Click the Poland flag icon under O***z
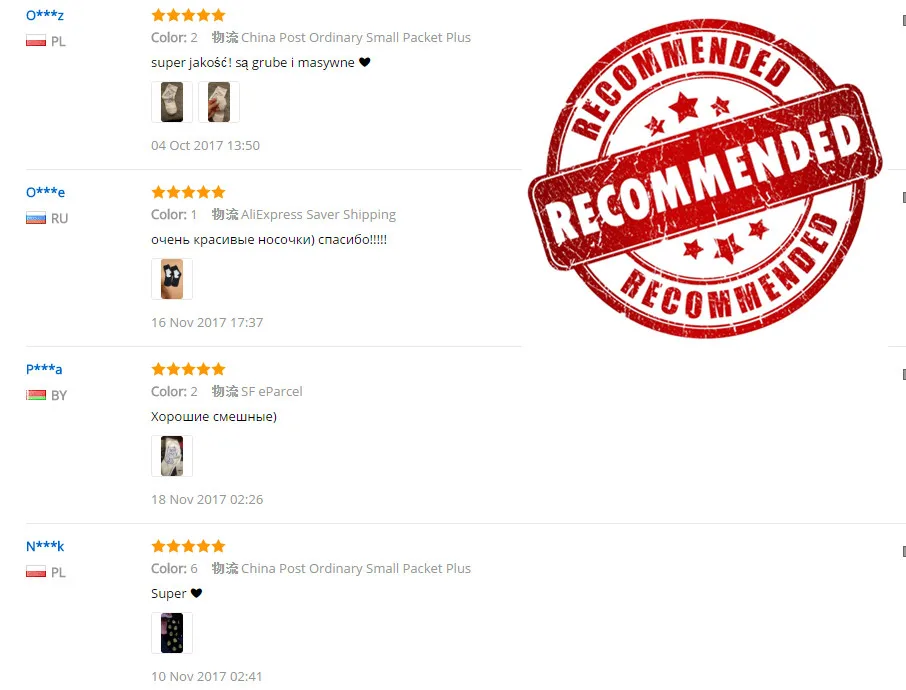906x690 pixels. coord(36,41)
